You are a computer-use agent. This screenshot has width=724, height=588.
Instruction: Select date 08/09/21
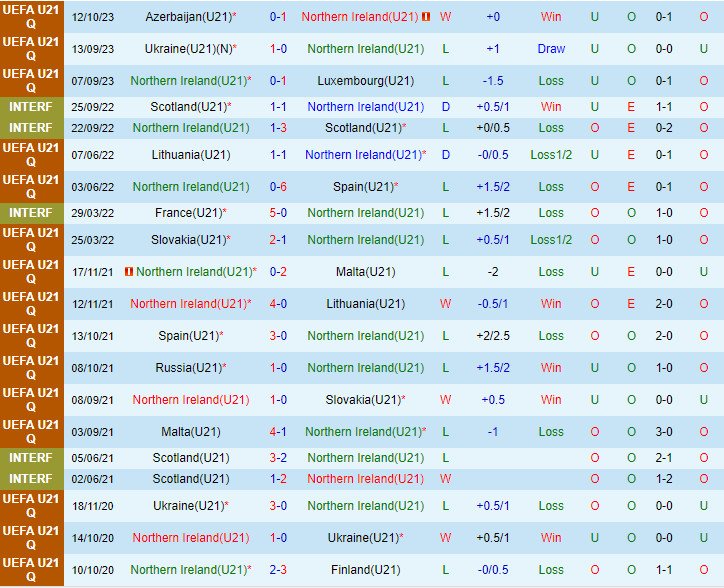coord(92,400)
